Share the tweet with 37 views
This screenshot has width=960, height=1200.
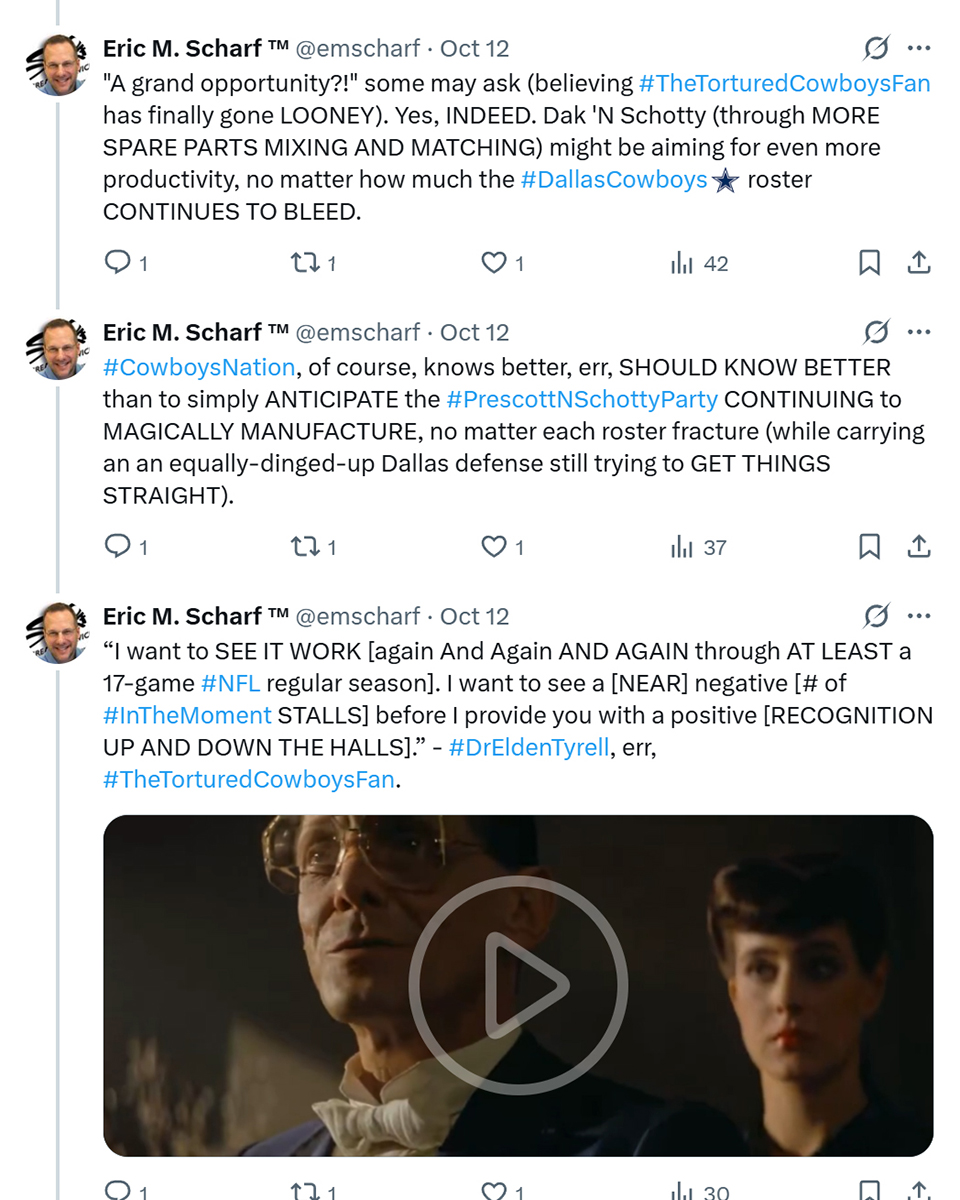pyautogui.click(x=919, y=547)
